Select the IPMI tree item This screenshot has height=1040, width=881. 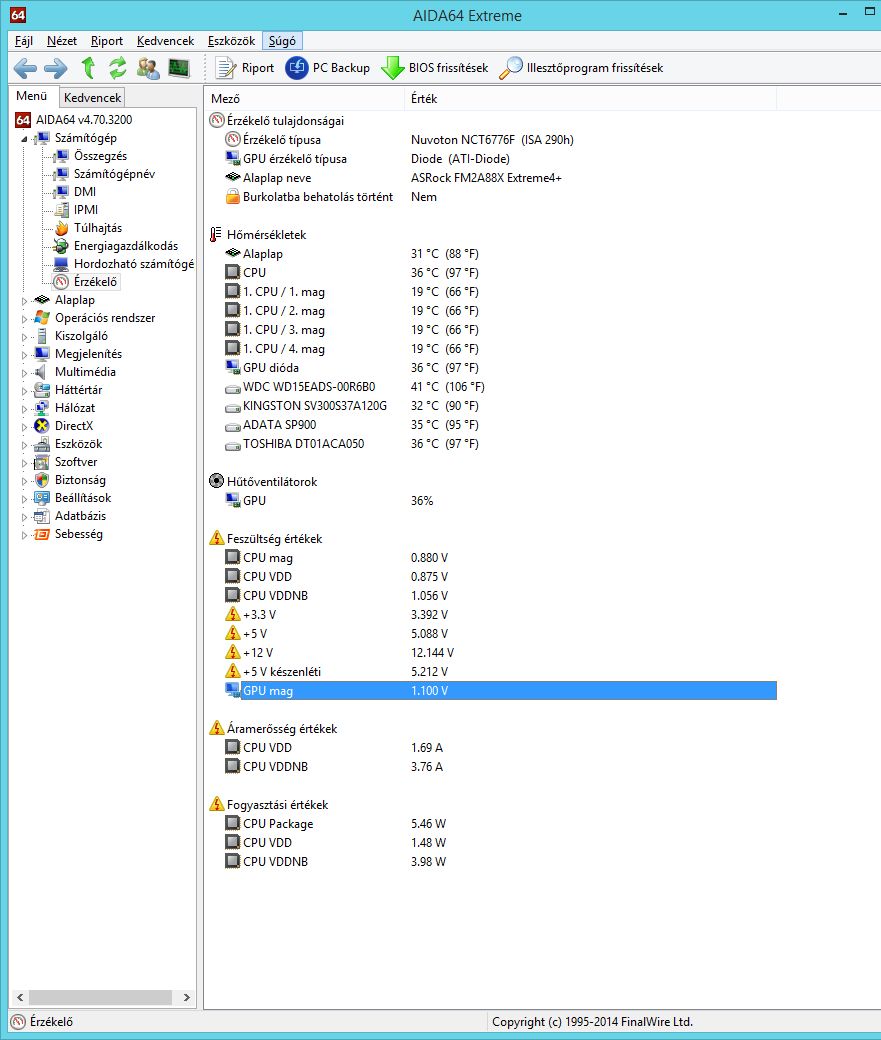86,210
